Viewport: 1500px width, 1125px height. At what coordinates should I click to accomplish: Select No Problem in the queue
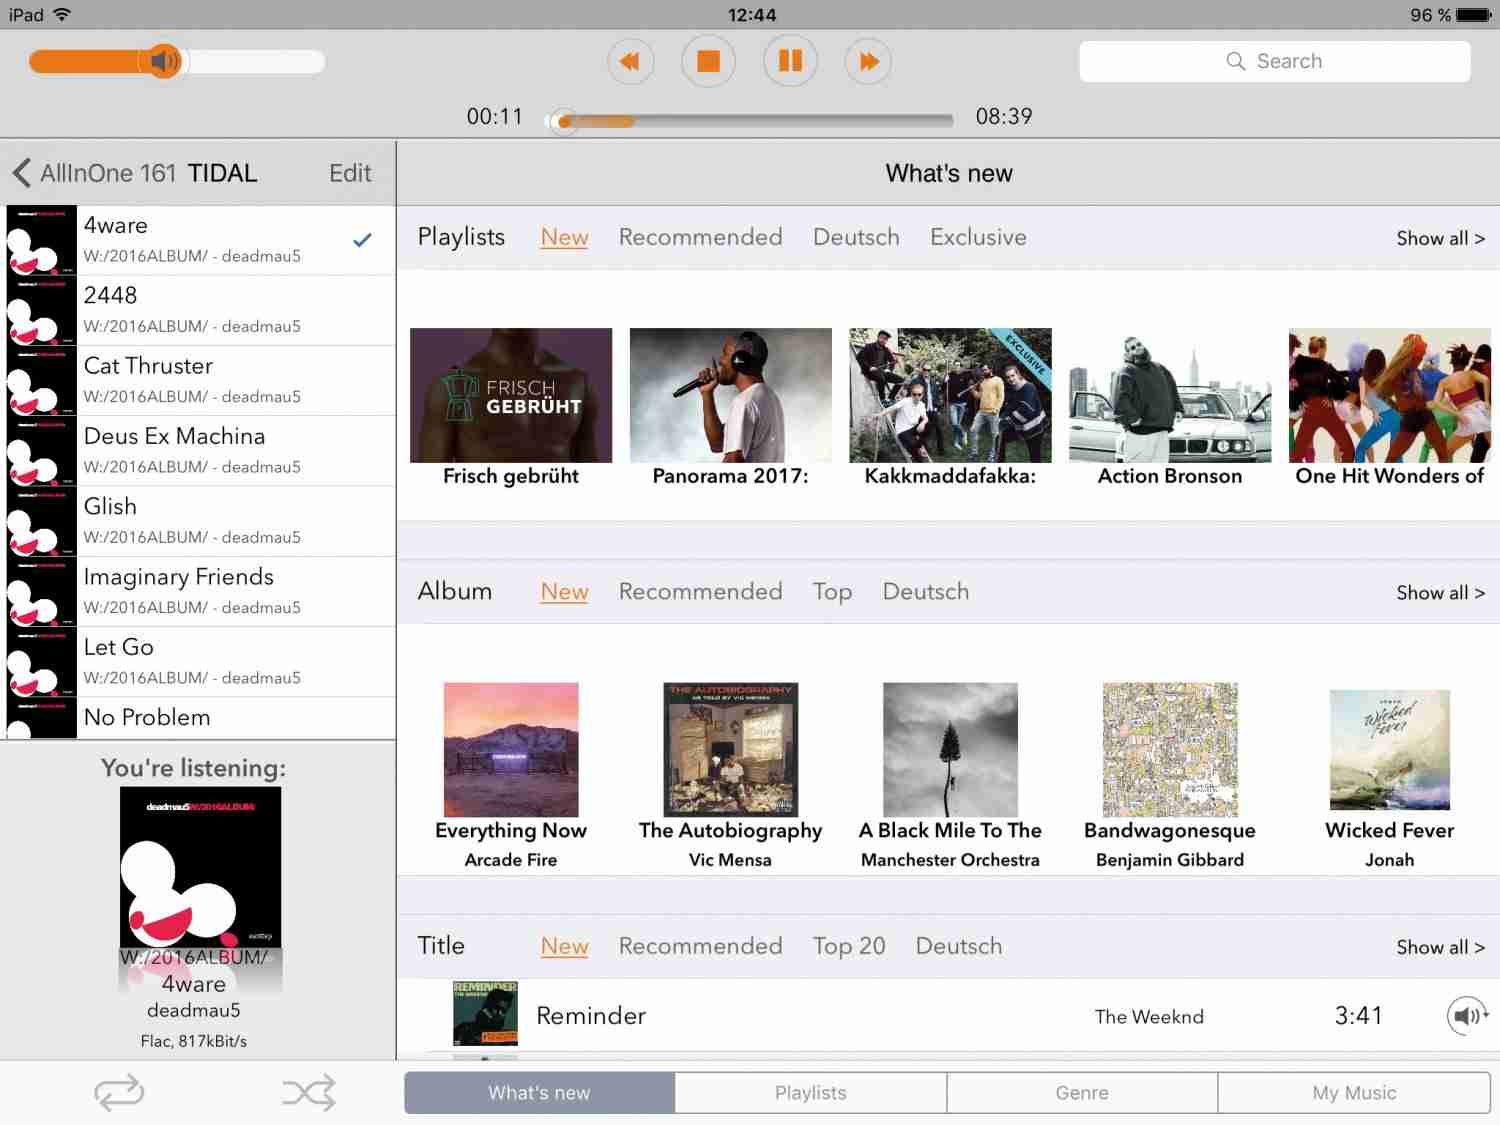(x=201, y=718)
